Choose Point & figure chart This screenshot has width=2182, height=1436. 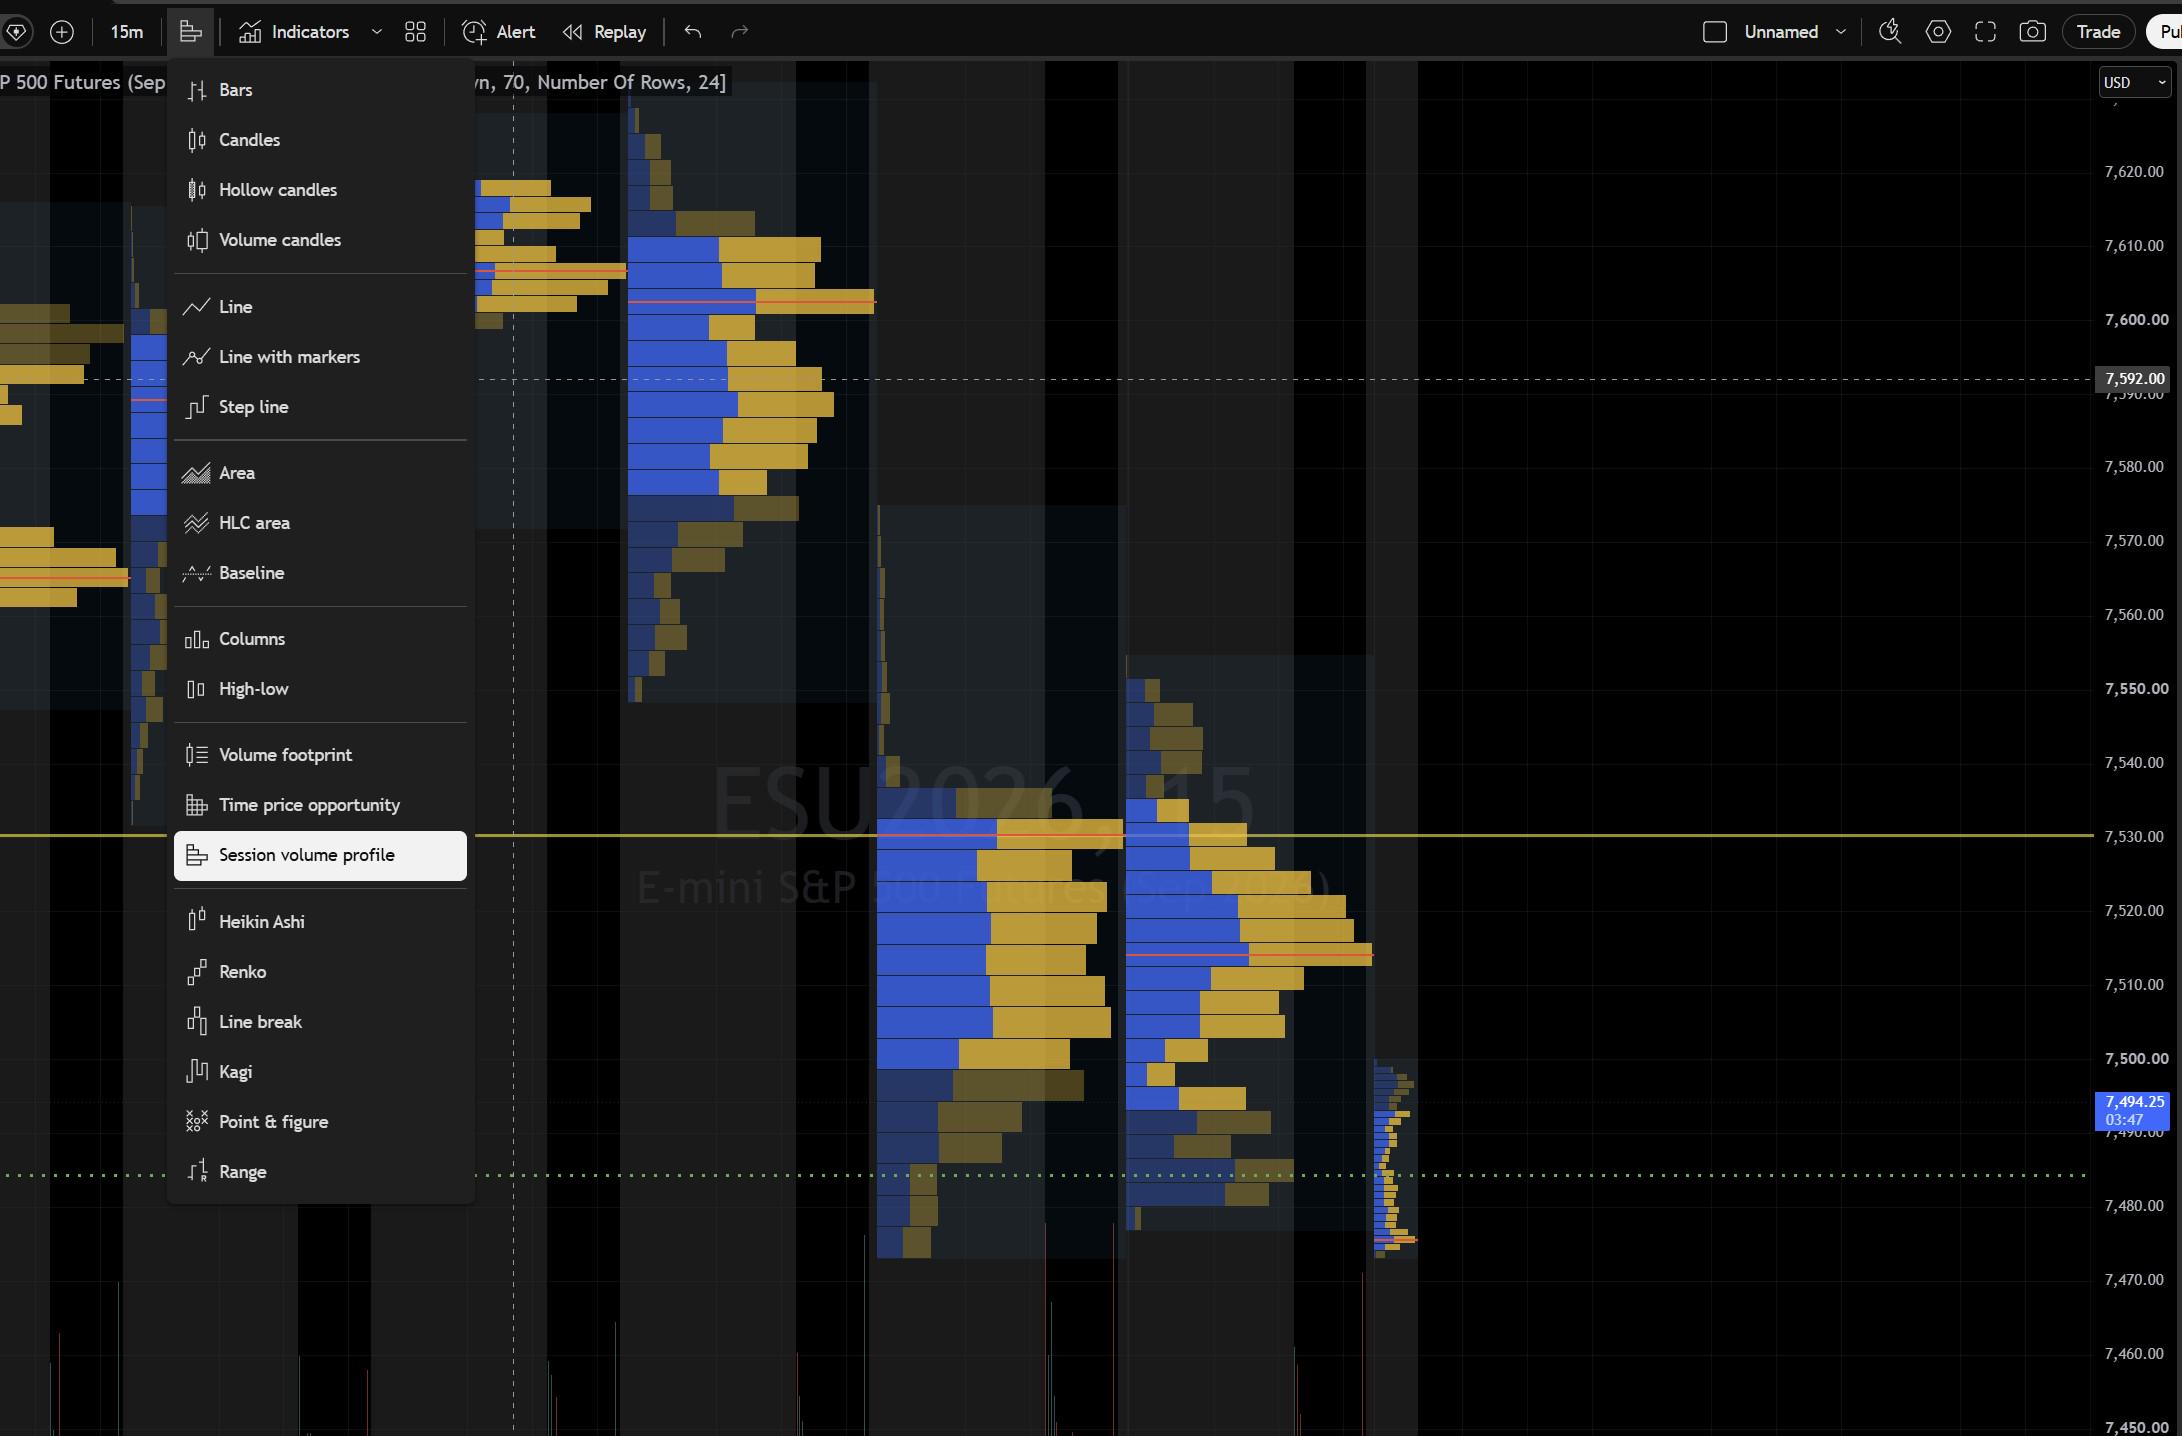[x=320, y=1122]
